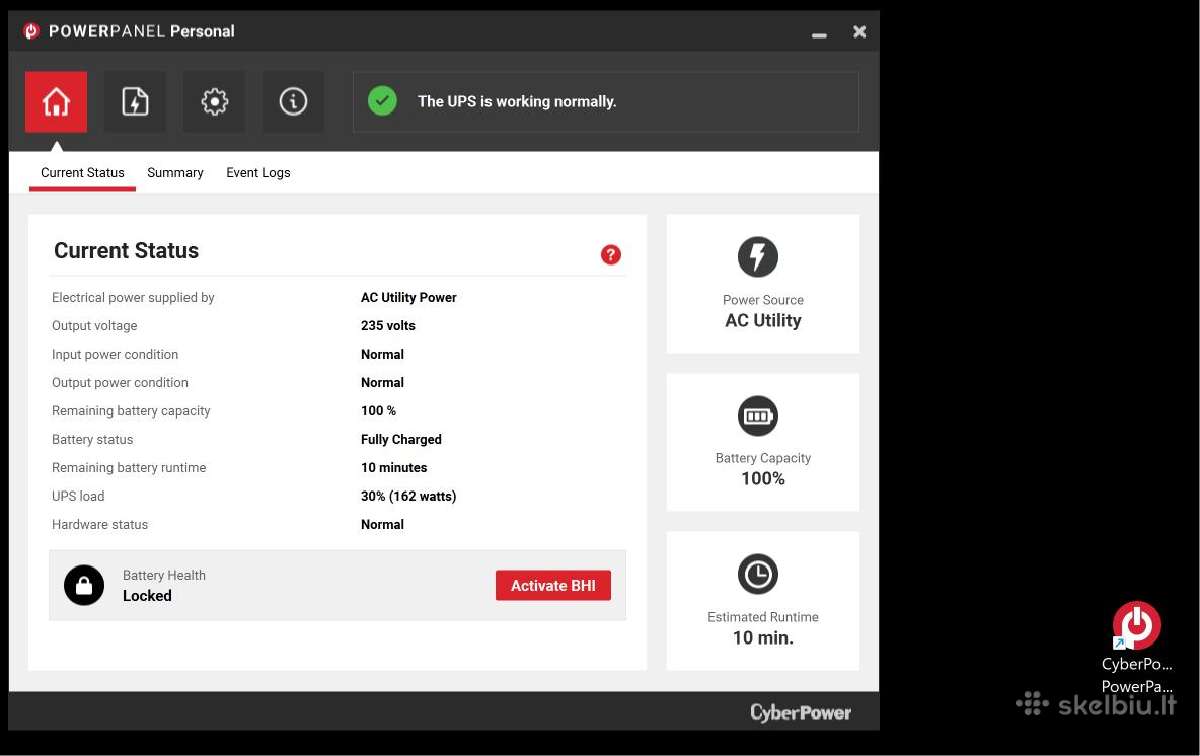Viewport: 1200px width, 756px height.
Task: Switch to the Event Logs tab
Action: [258, 173]
